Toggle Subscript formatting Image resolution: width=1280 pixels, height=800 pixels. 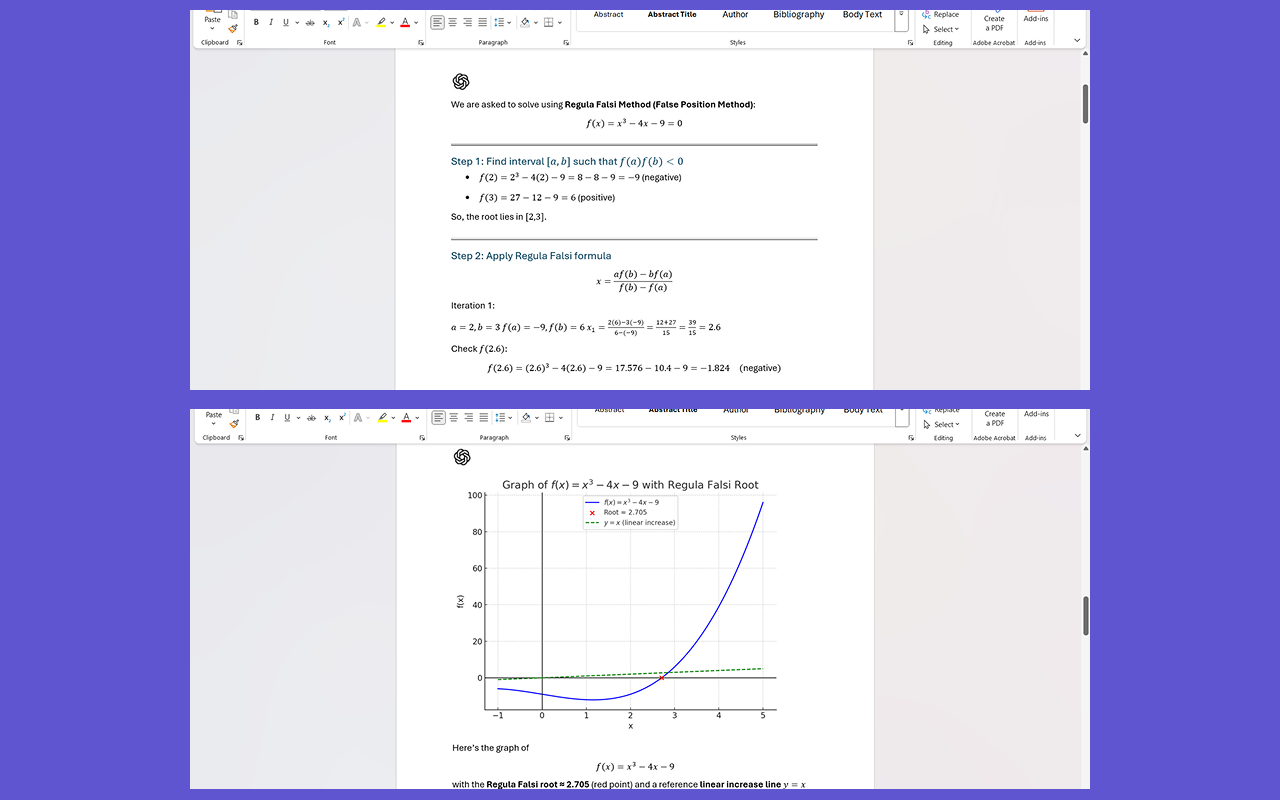pos(326,21)
